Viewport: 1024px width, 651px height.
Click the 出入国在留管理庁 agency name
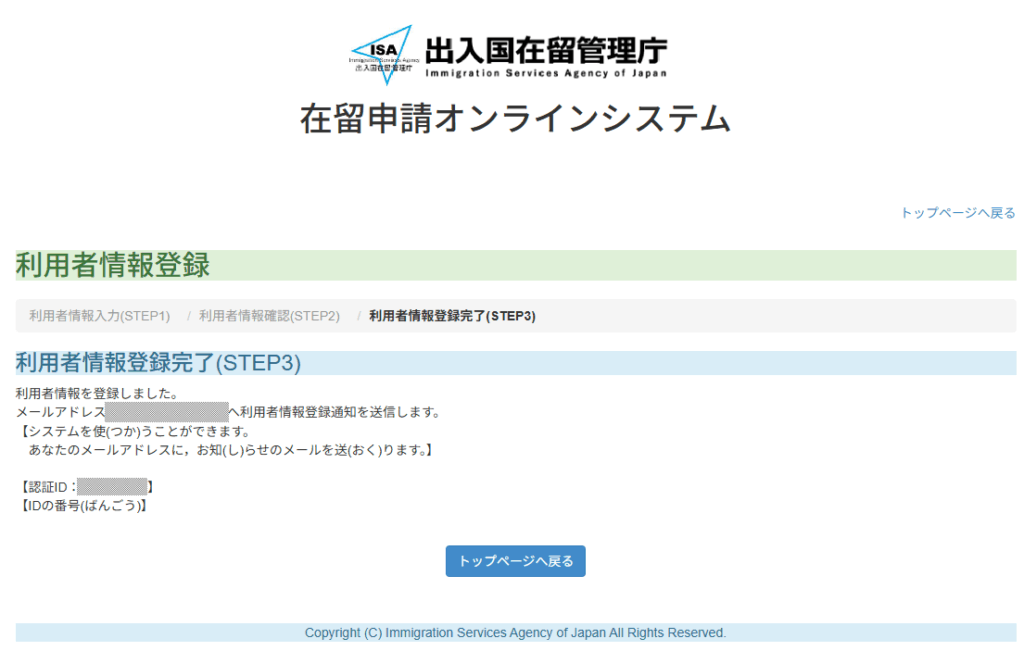(545, 50)
